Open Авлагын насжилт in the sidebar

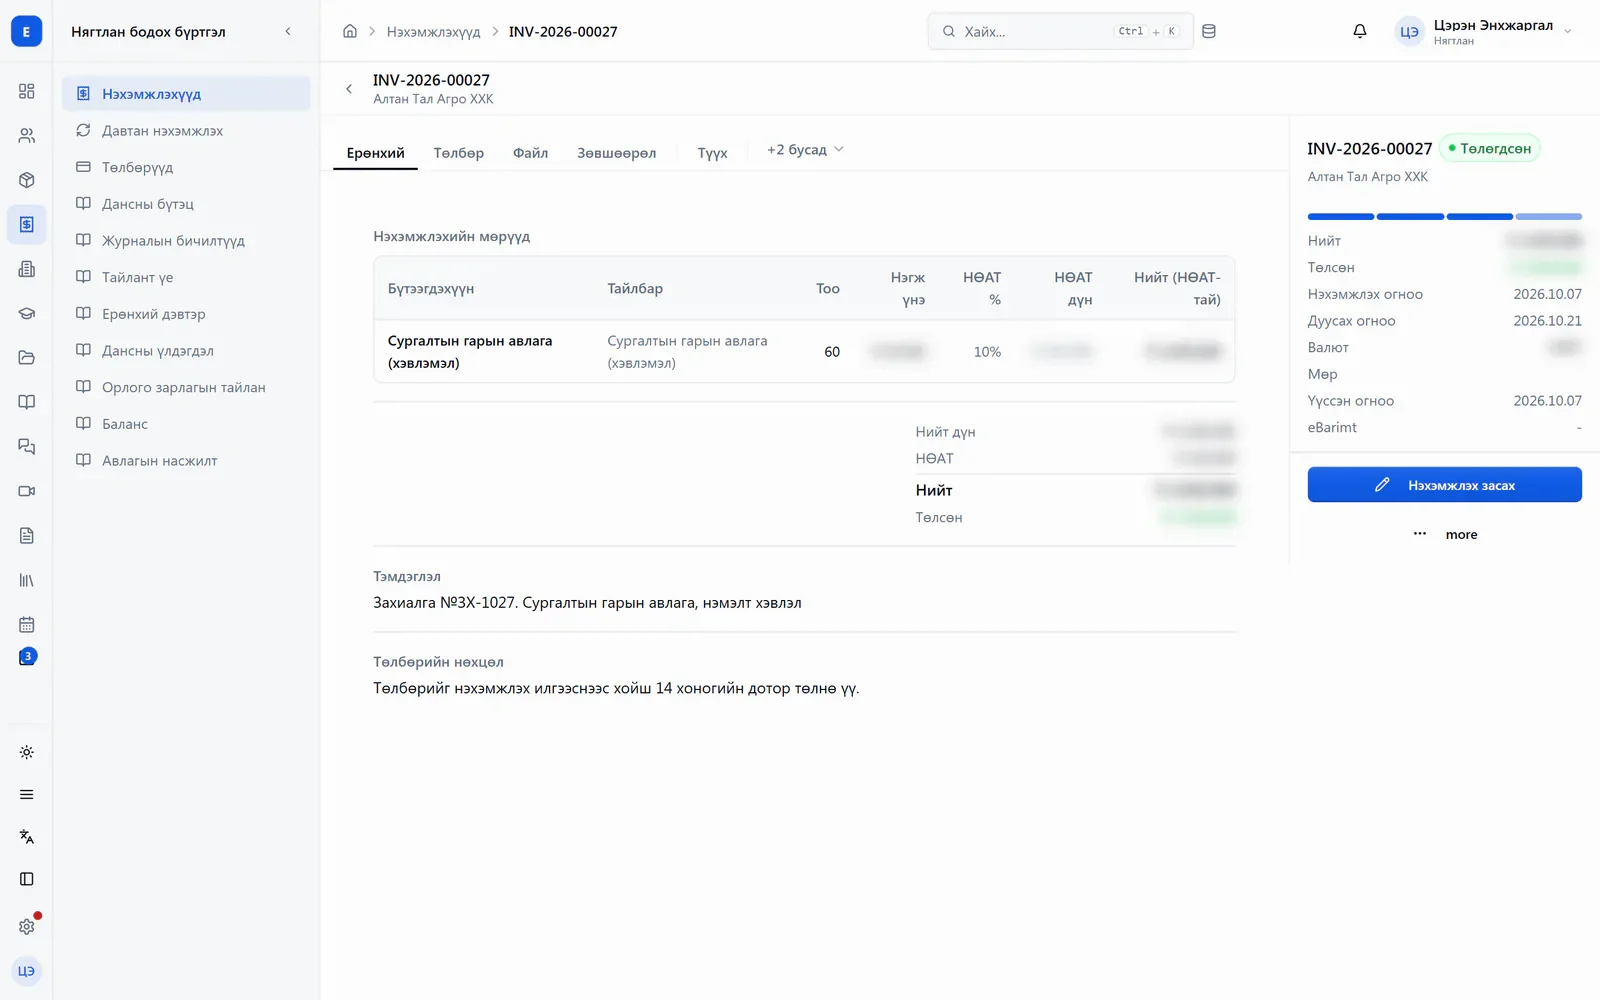click(186, 461)
